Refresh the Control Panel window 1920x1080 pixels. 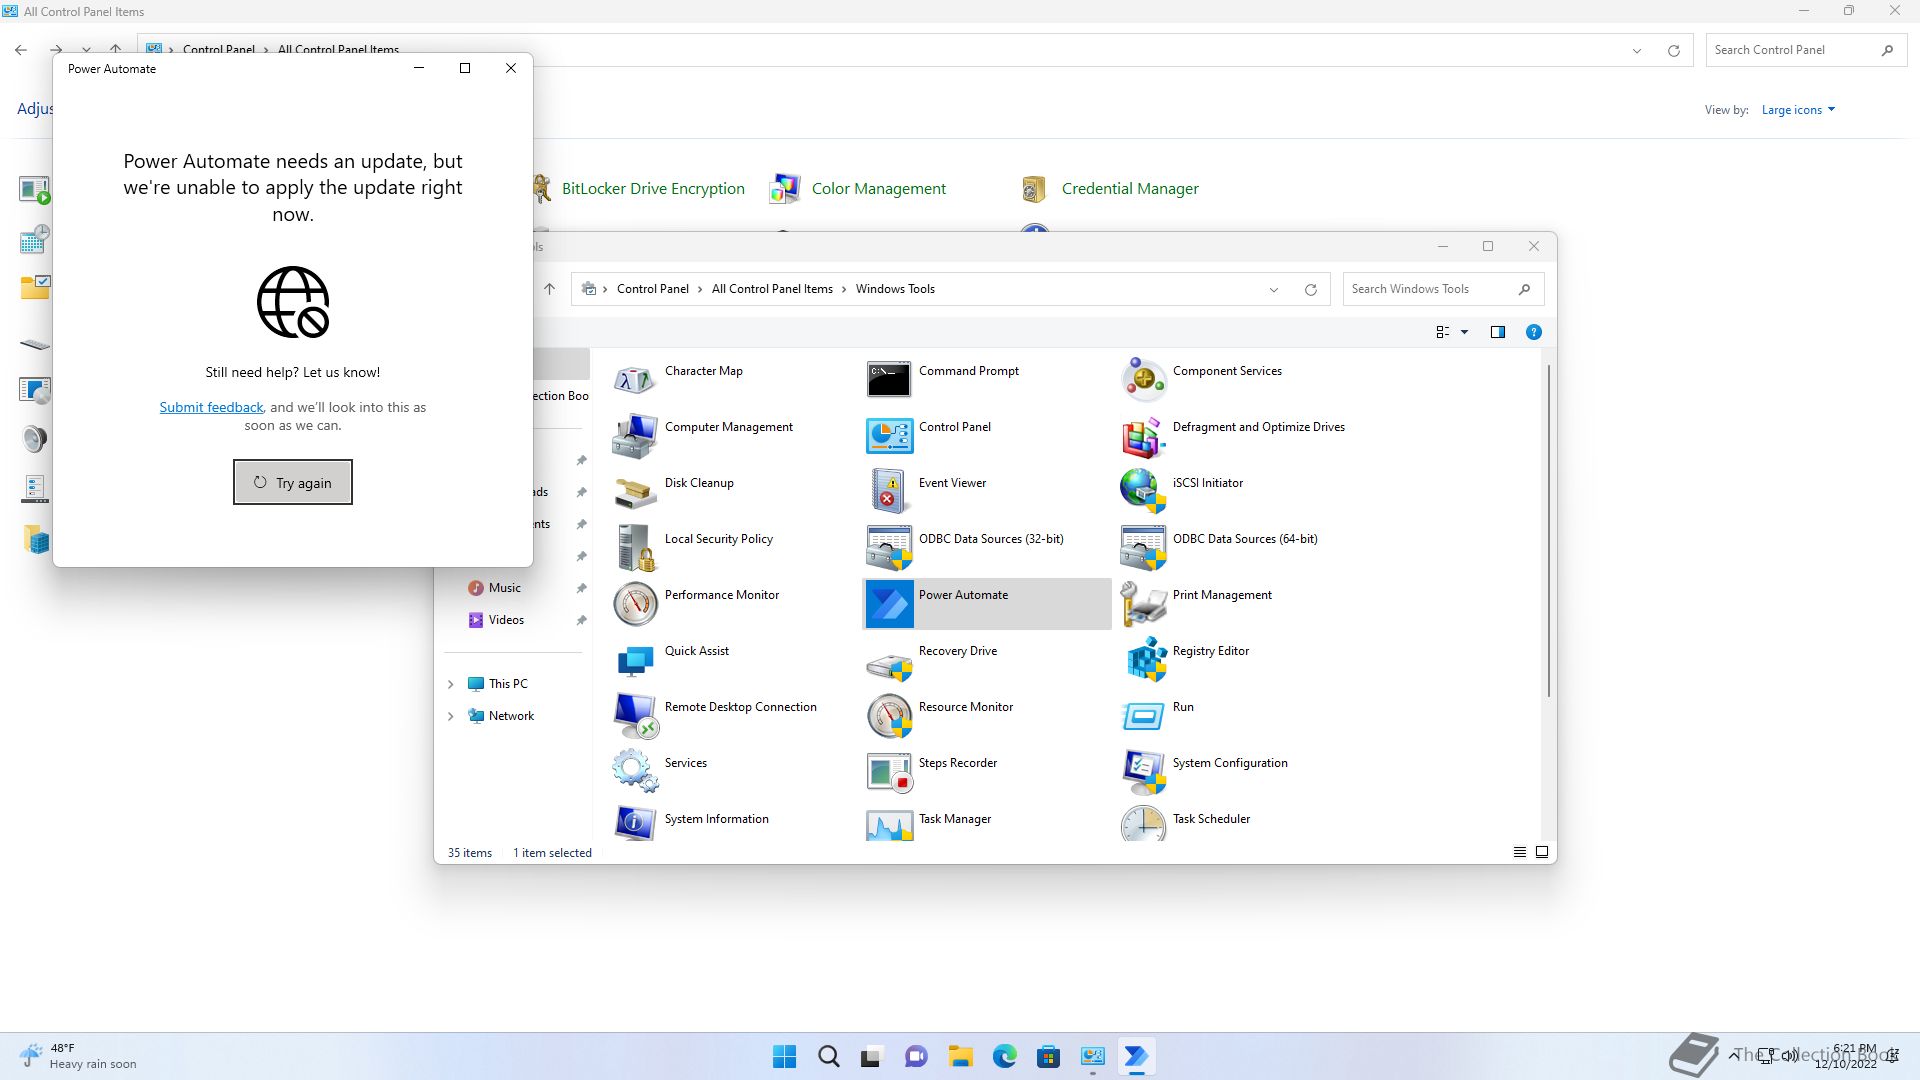pyautogui.click(x=1673, y=50)
